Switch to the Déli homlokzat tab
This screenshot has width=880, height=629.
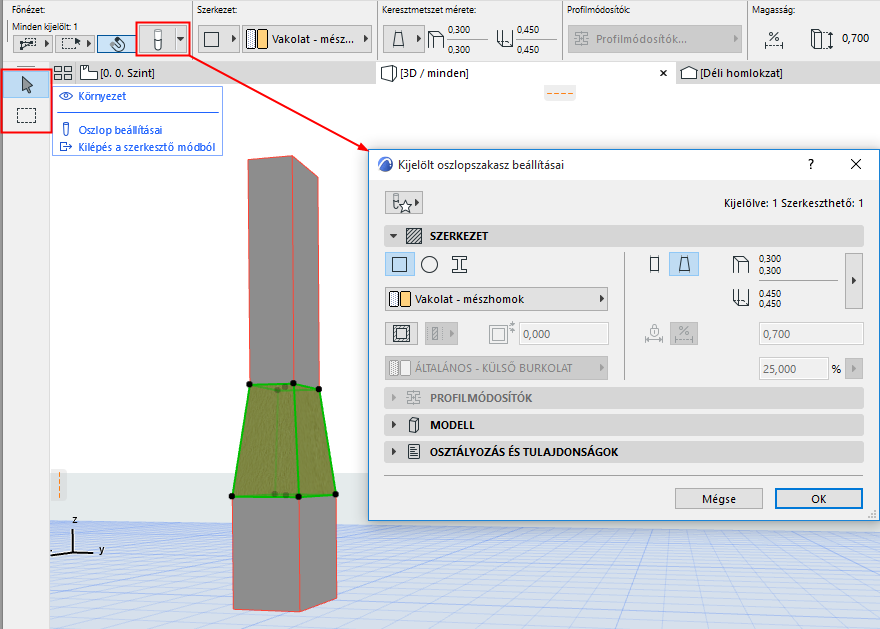tap(740, 73)
